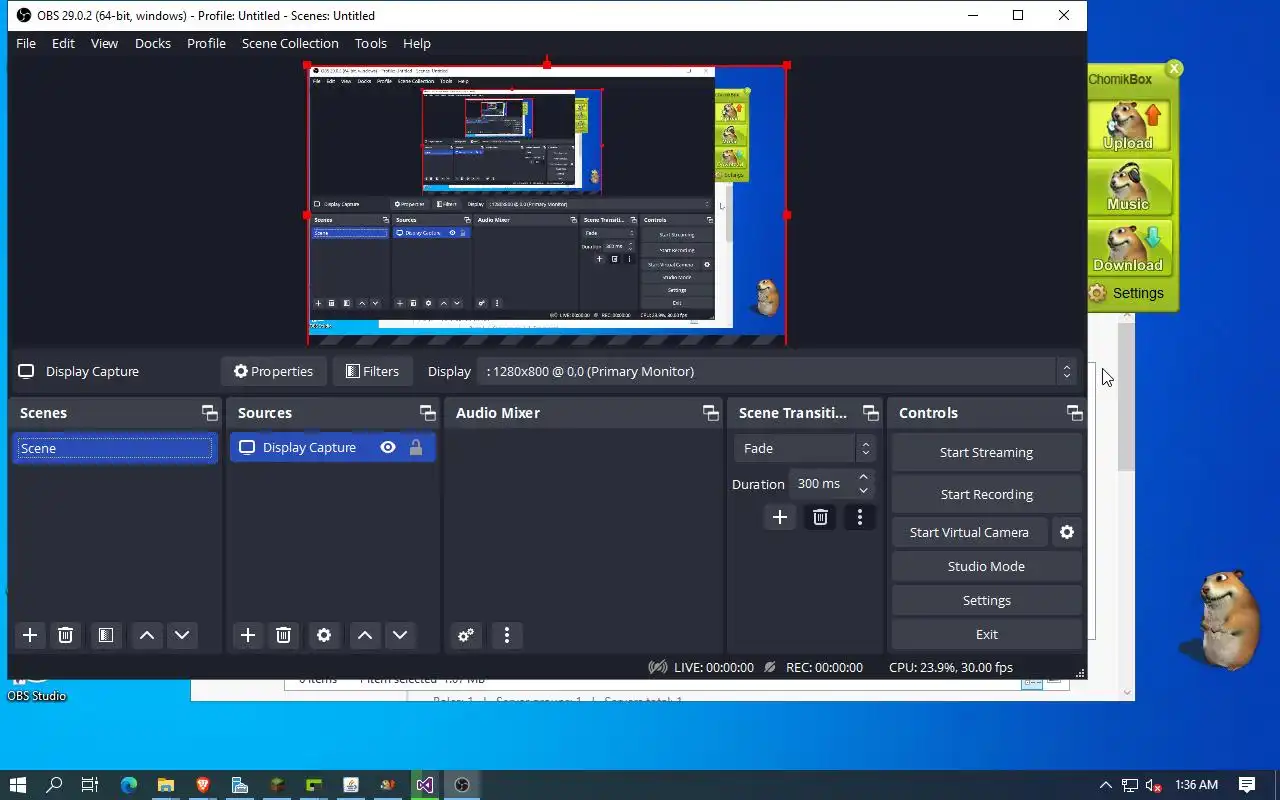Open OBS Settings from Controls
This screenshot has height=800, width=1280.
[986, 600]
